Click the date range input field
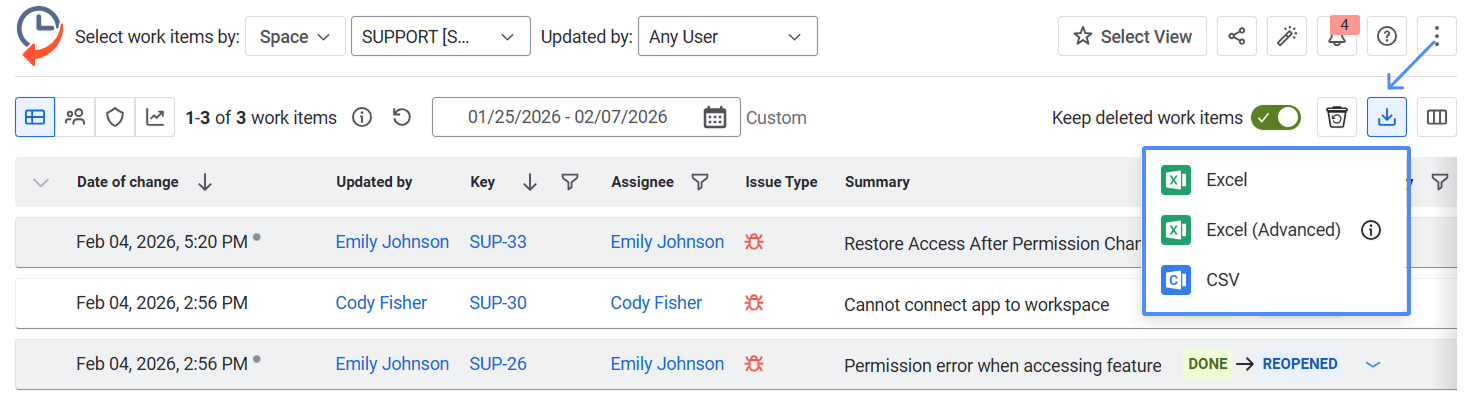This screenshot has height=405, width=1466. click(586, 117)
